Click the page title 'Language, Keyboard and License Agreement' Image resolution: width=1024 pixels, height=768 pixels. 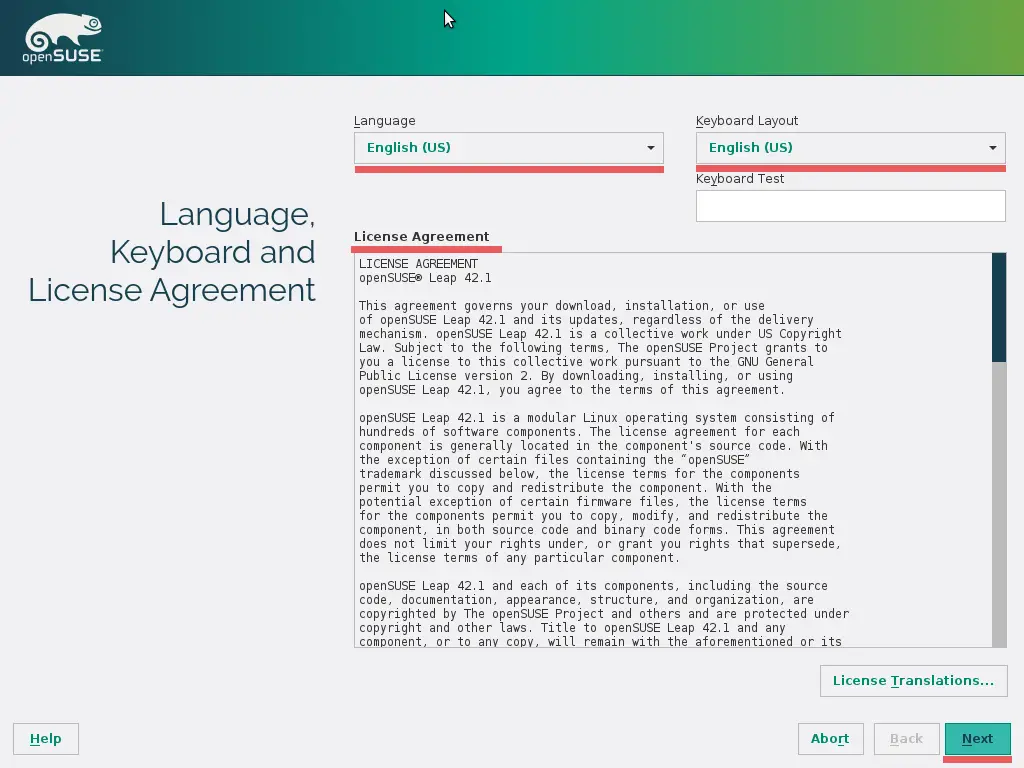point(172,252)
